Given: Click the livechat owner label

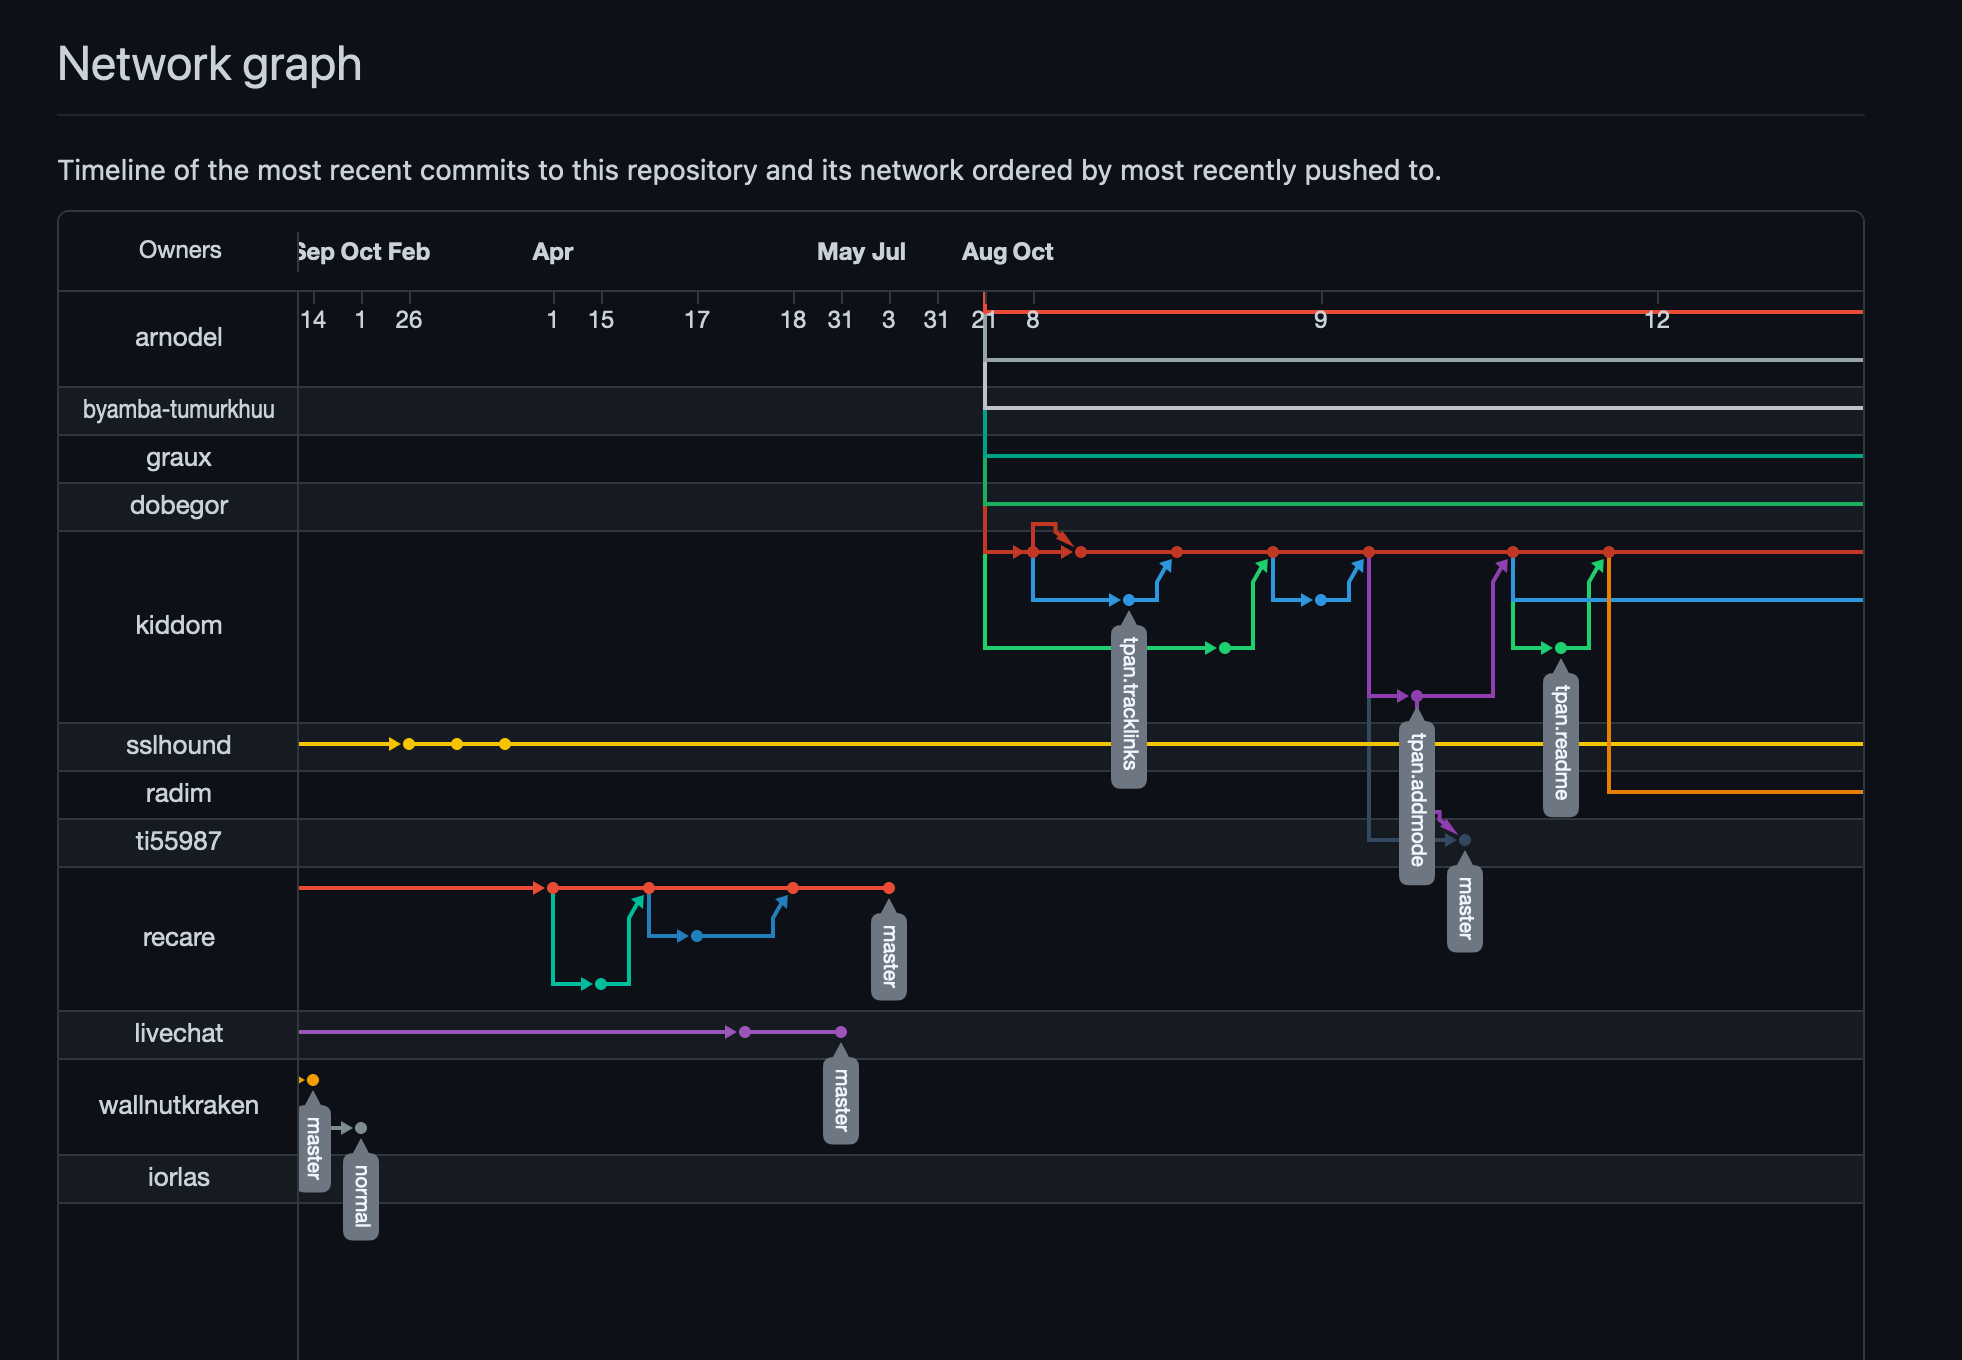Looking at the screenshot, I should coord(178,1034).
